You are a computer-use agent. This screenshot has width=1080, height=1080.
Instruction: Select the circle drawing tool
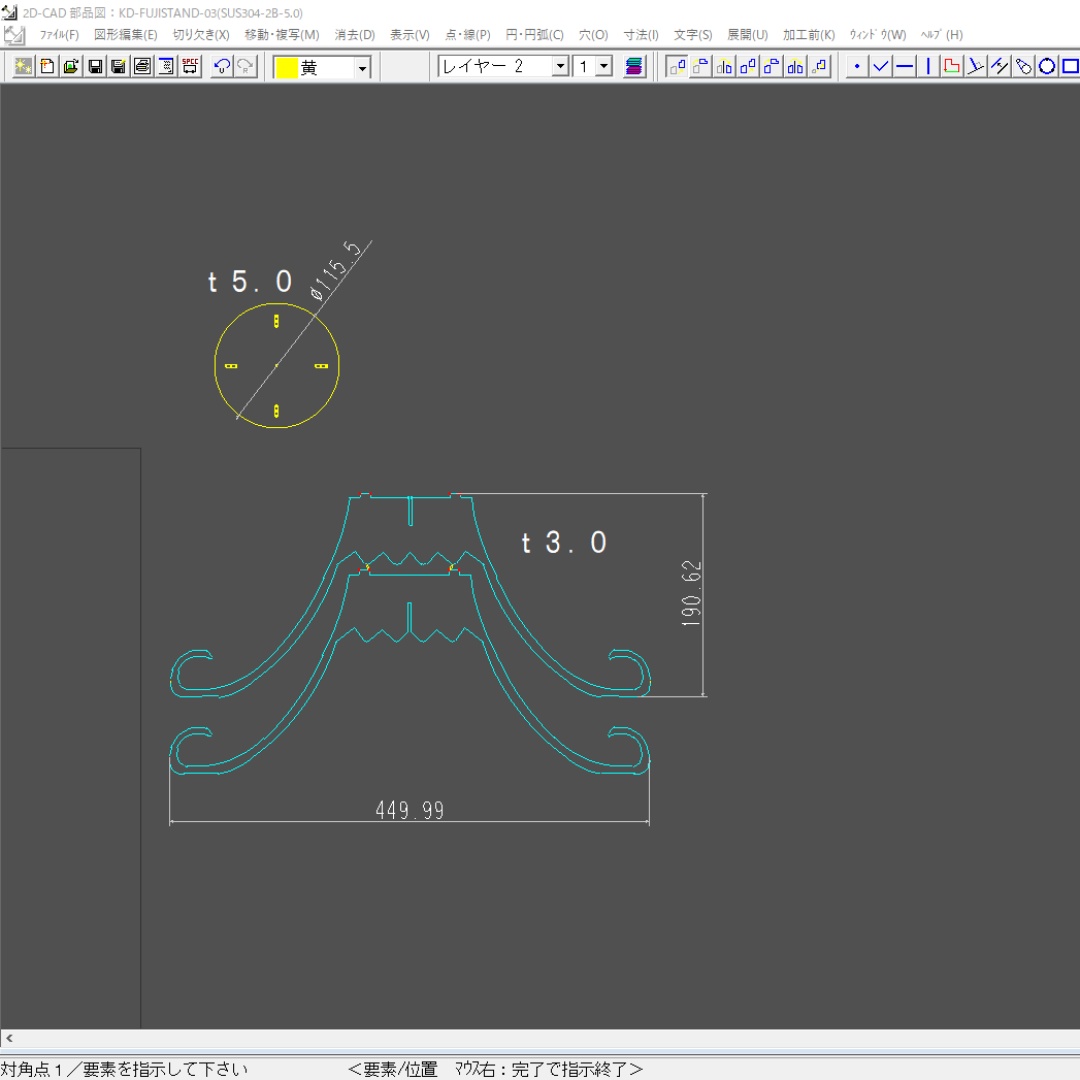tap(1047, 67)
